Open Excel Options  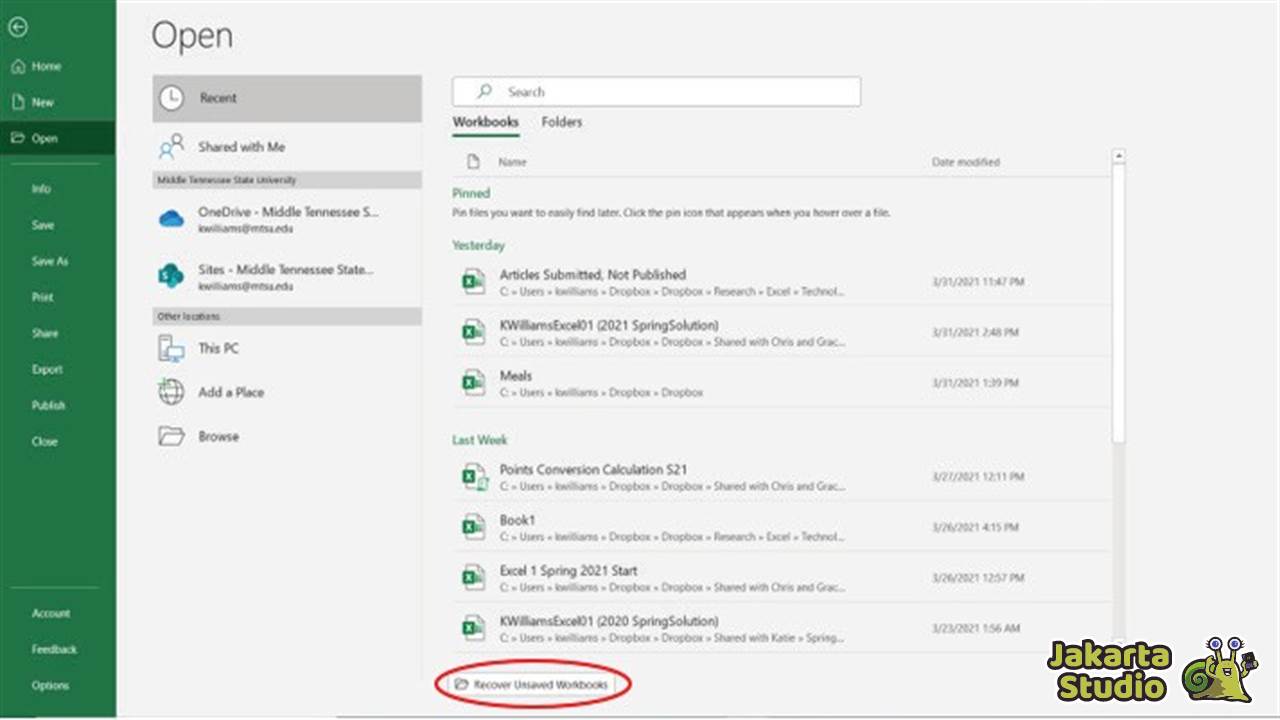pos(51,685)
